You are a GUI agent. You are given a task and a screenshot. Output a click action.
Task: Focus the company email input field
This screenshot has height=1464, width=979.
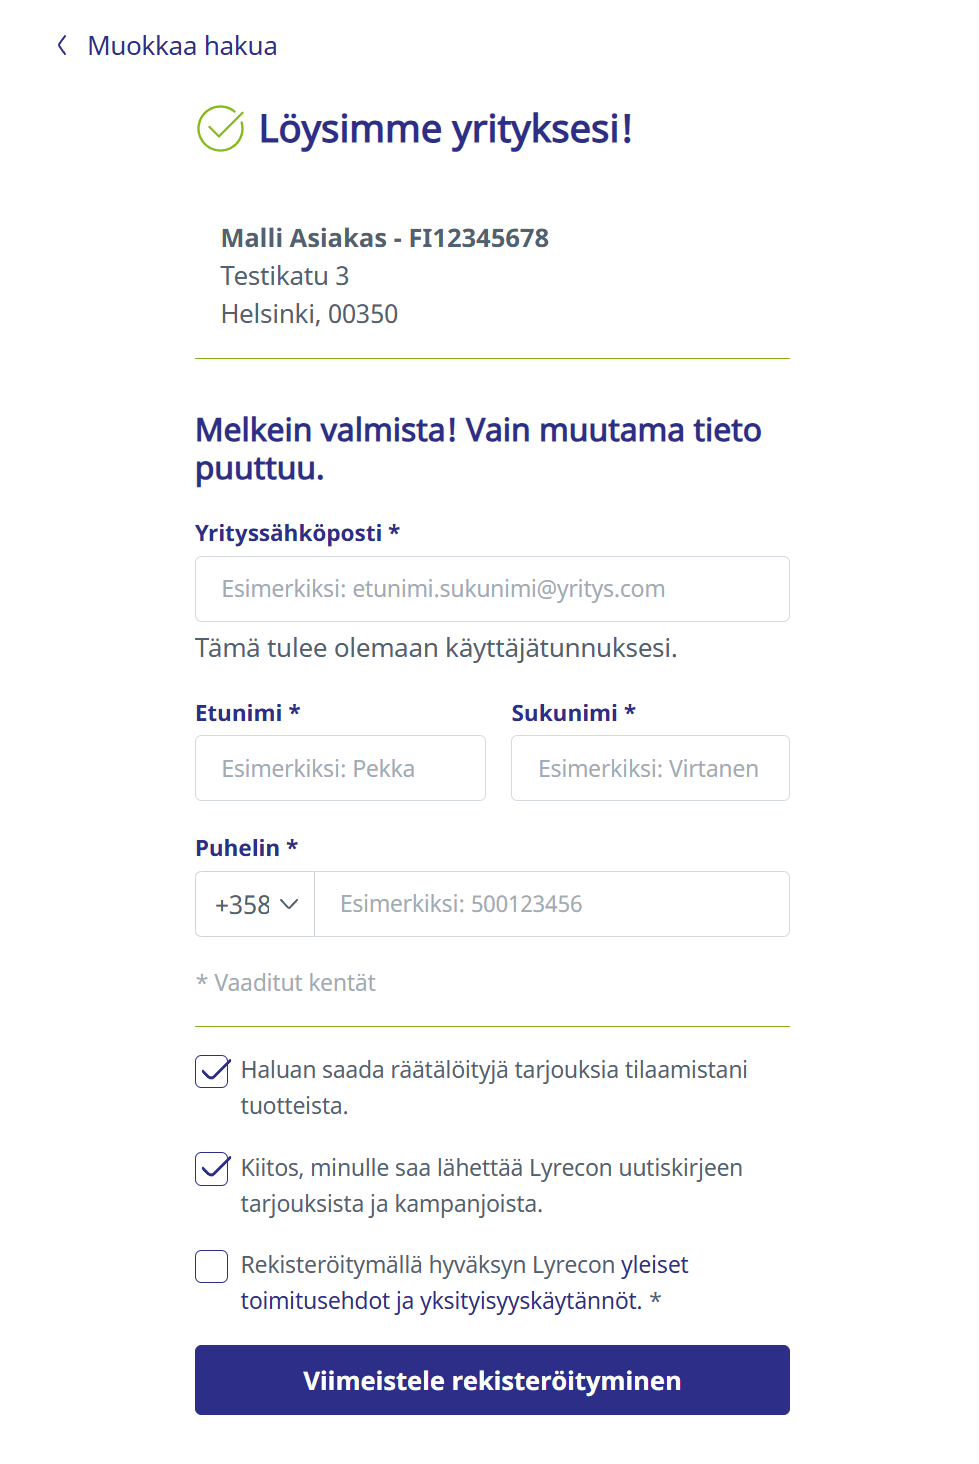tap(492, 589)
